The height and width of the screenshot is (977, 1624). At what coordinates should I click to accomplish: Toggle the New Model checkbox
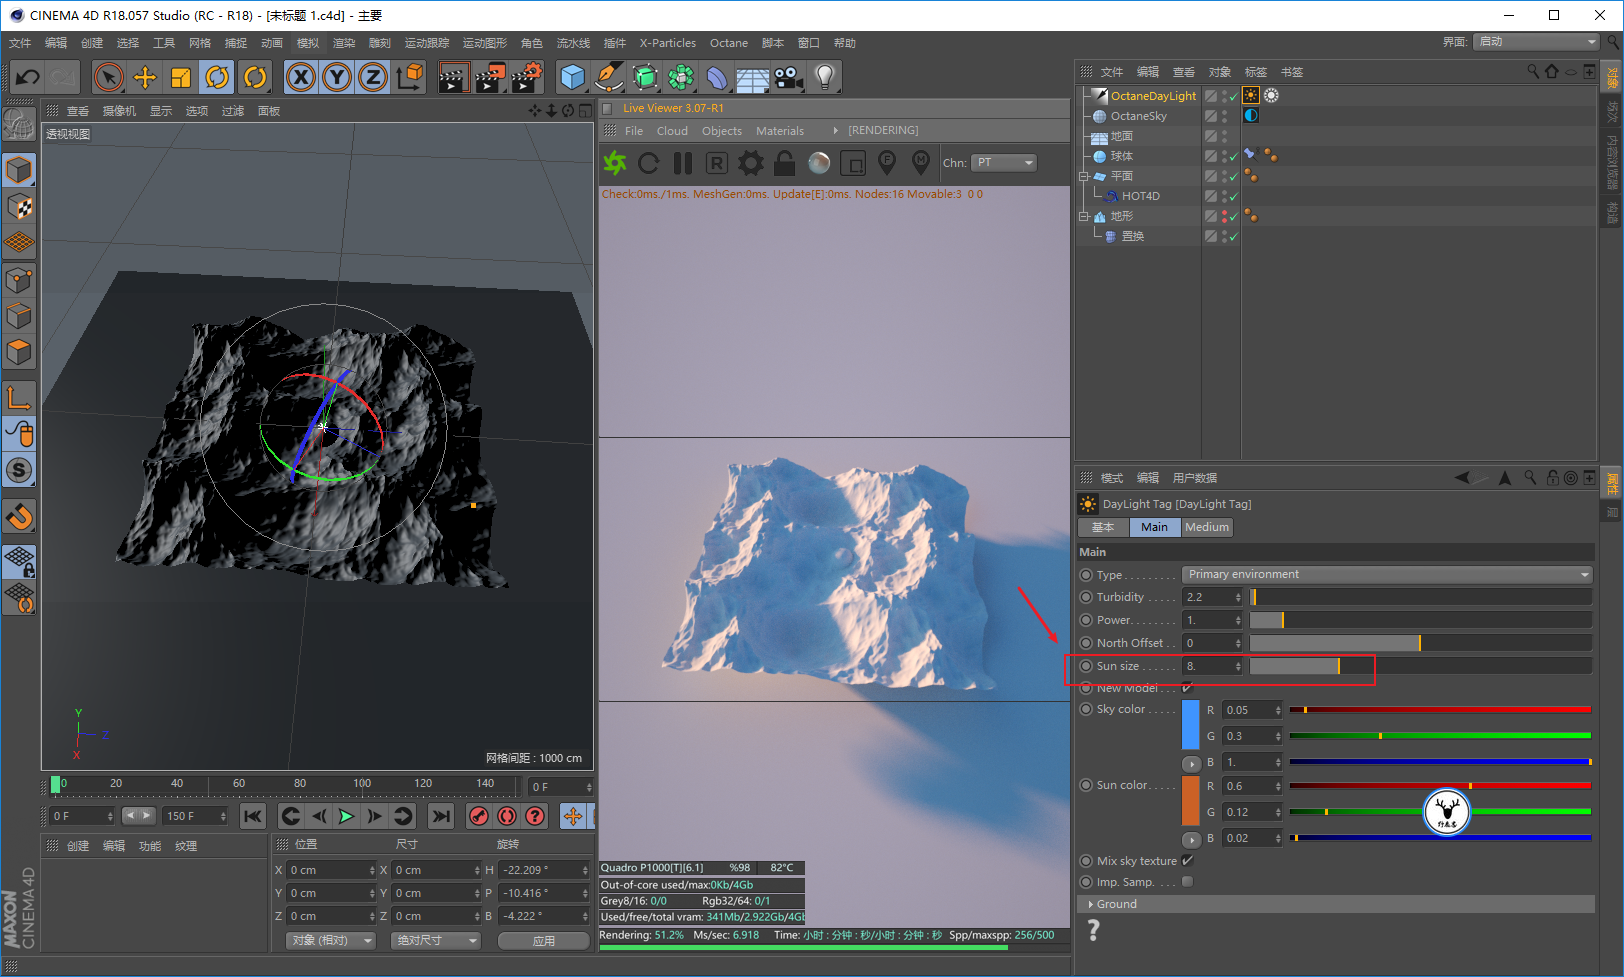pos(1188,688)
